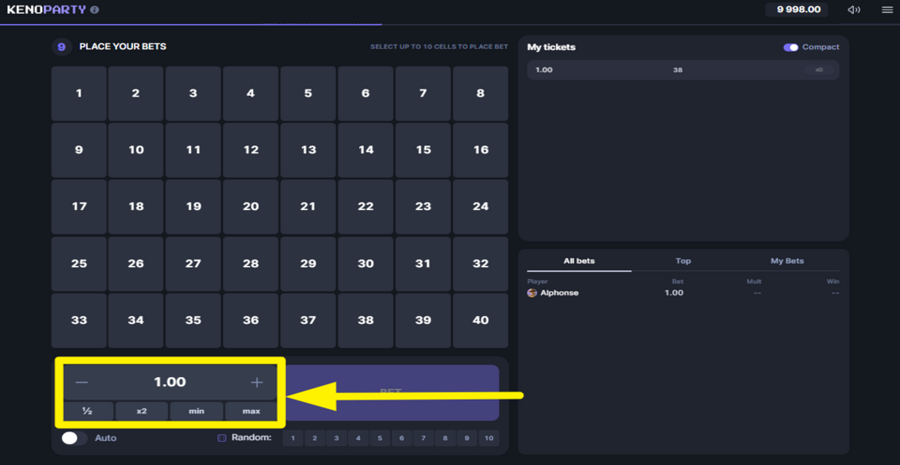Image resolution: width=900 pixels, height=465 pixels.
Task: Pick 7 random cells
Action: pyautogui.click(x=424, y=439)
